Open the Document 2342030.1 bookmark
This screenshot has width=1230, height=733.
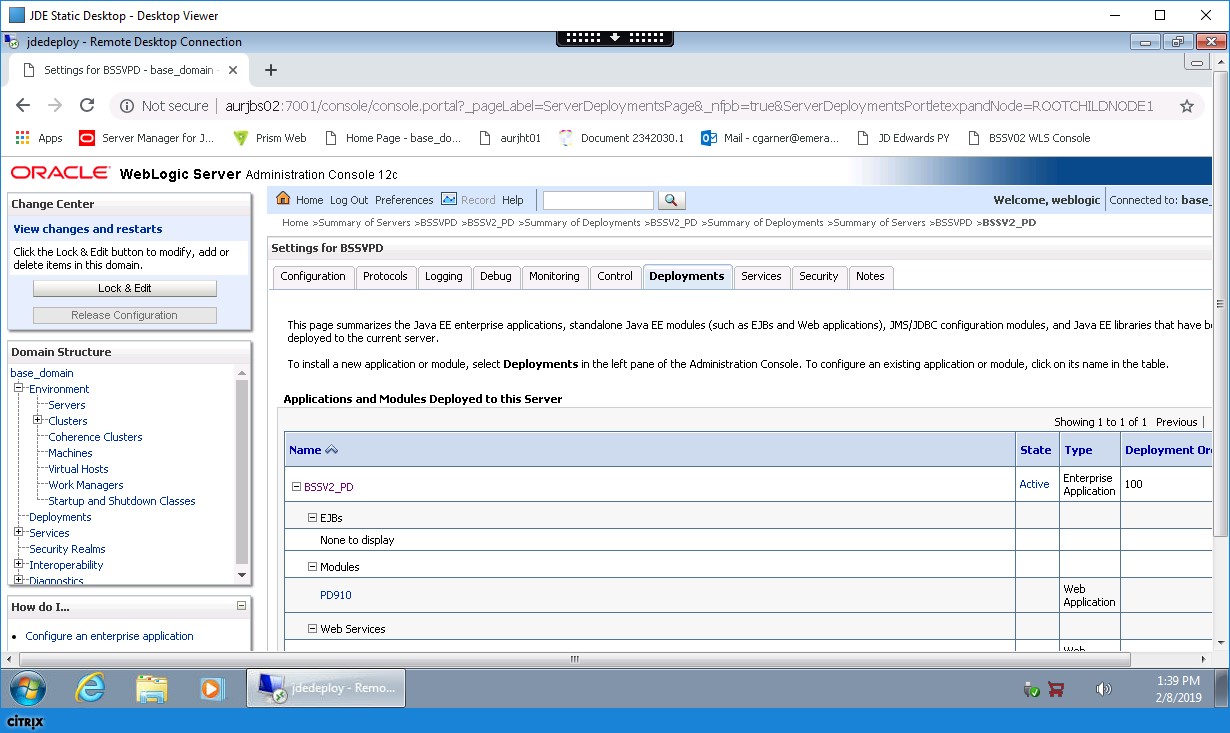(621, 138)
